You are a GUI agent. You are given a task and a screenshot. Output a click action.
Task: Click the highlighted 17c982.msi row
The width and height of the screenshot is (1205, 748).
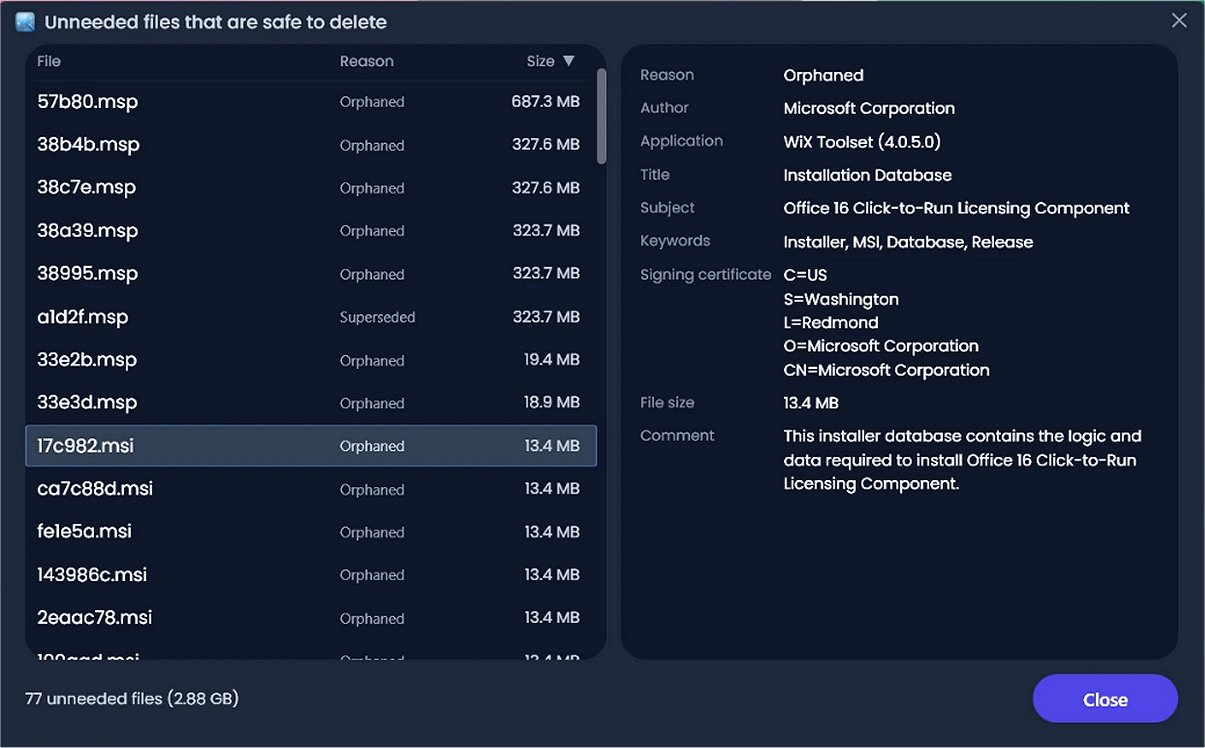[x=311, y=446]
